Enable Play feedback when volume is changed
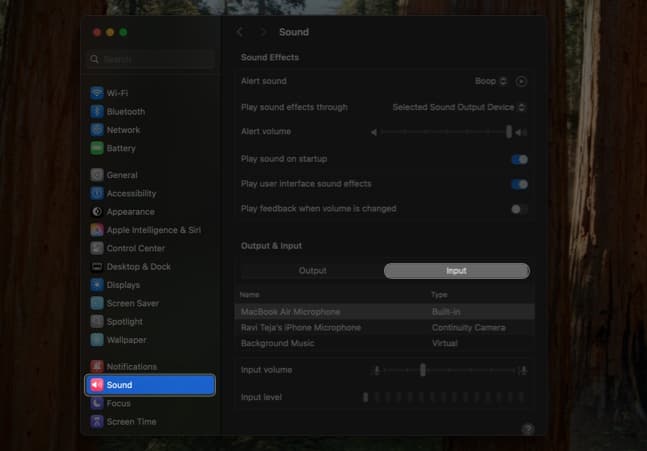Screen dimensions: 647x451 [519, 209]
